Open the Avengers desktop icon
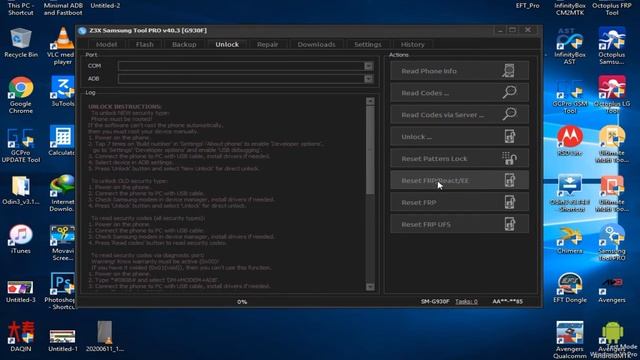 tap(611, 290)
